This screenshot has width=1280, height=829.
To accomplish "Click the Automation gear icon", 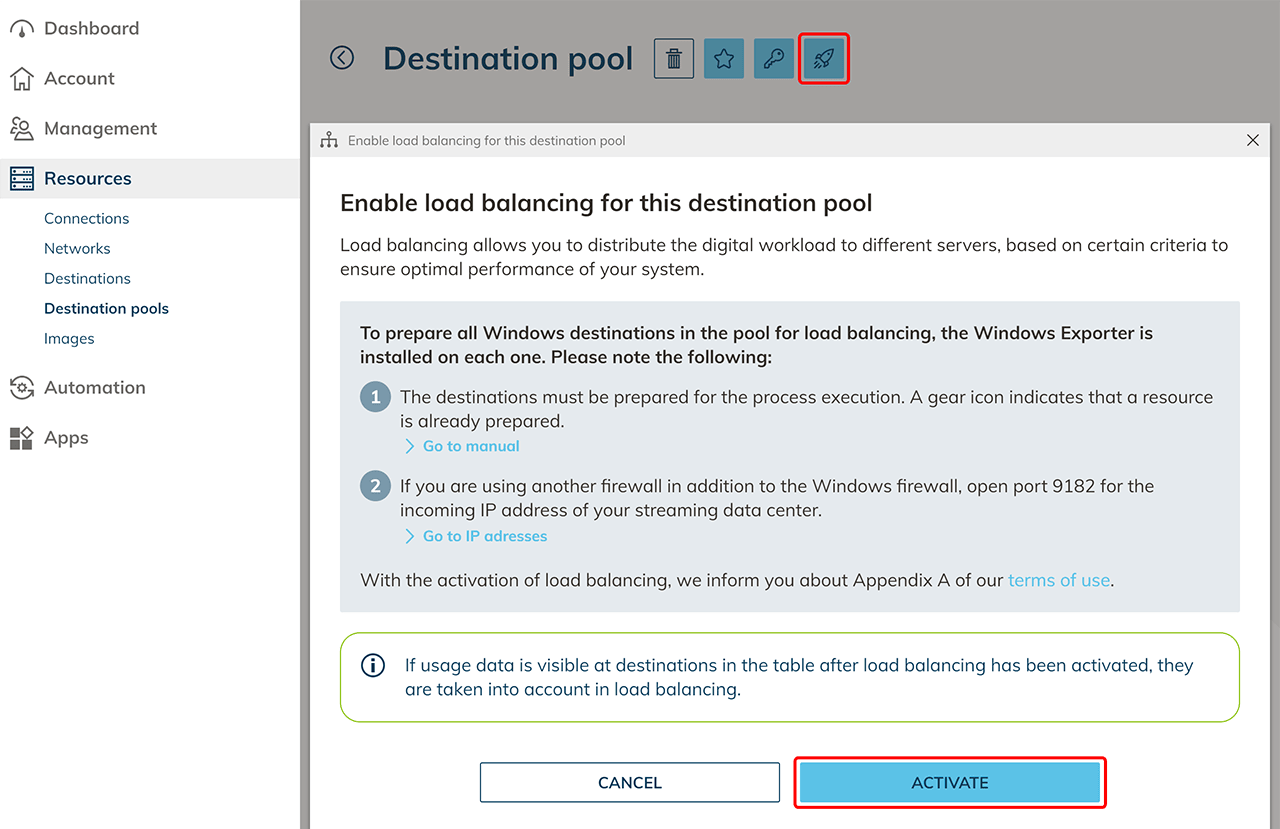I will [21, 388].
